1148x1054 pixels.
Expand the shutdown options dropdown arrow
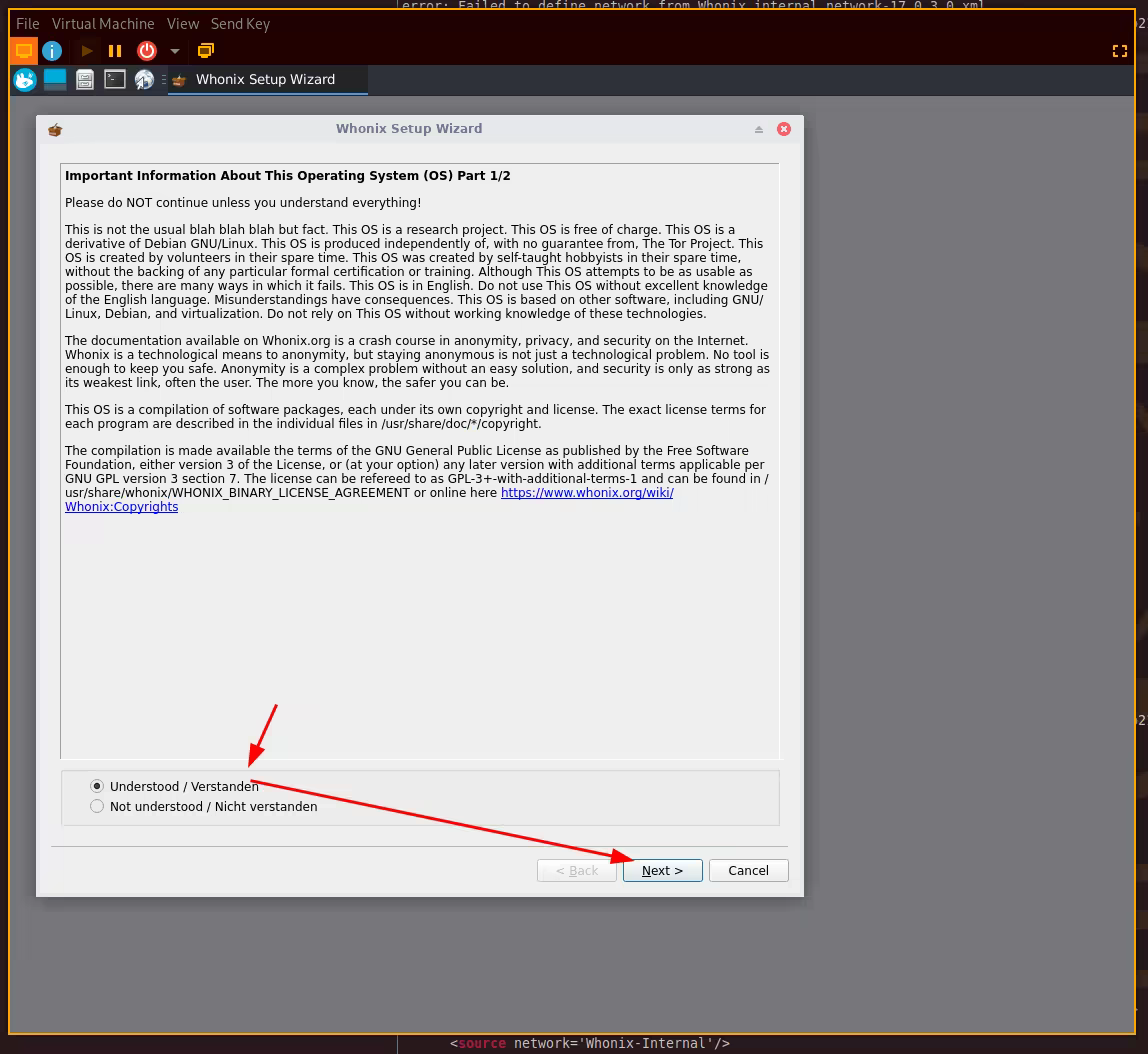(174, 51)
